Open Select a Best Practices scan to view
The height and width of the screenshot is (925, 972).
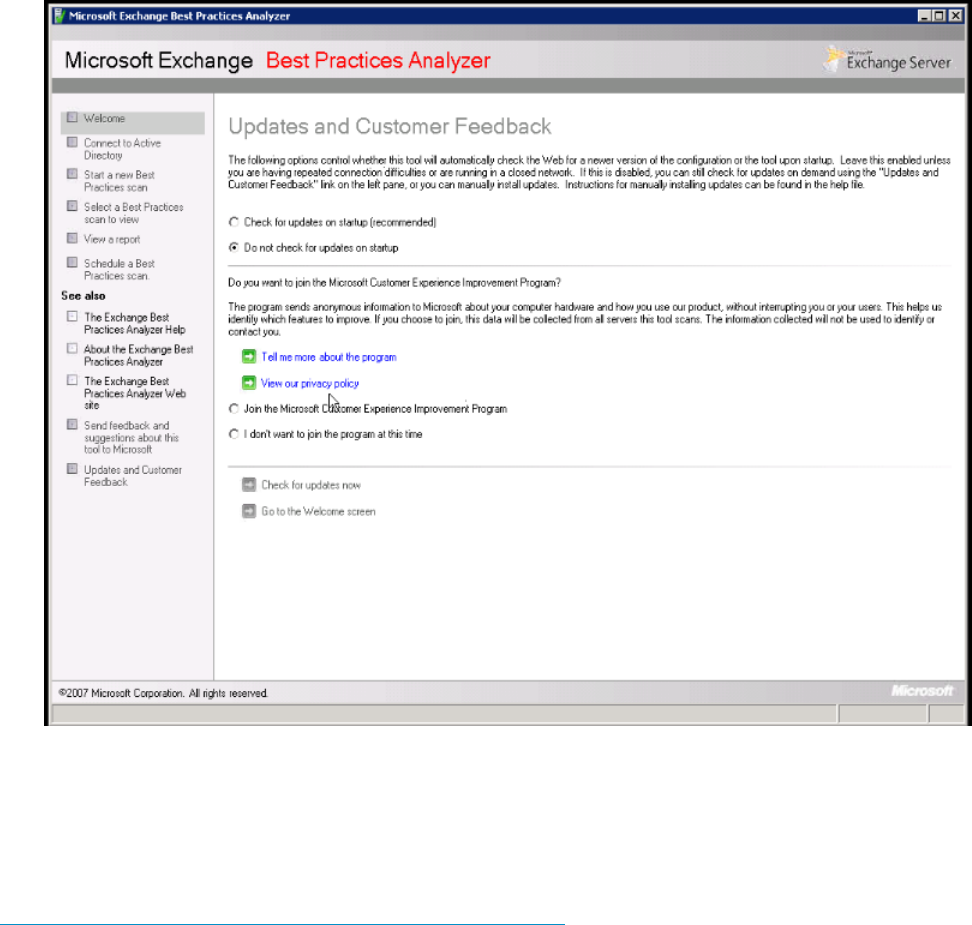coord(133,213)
